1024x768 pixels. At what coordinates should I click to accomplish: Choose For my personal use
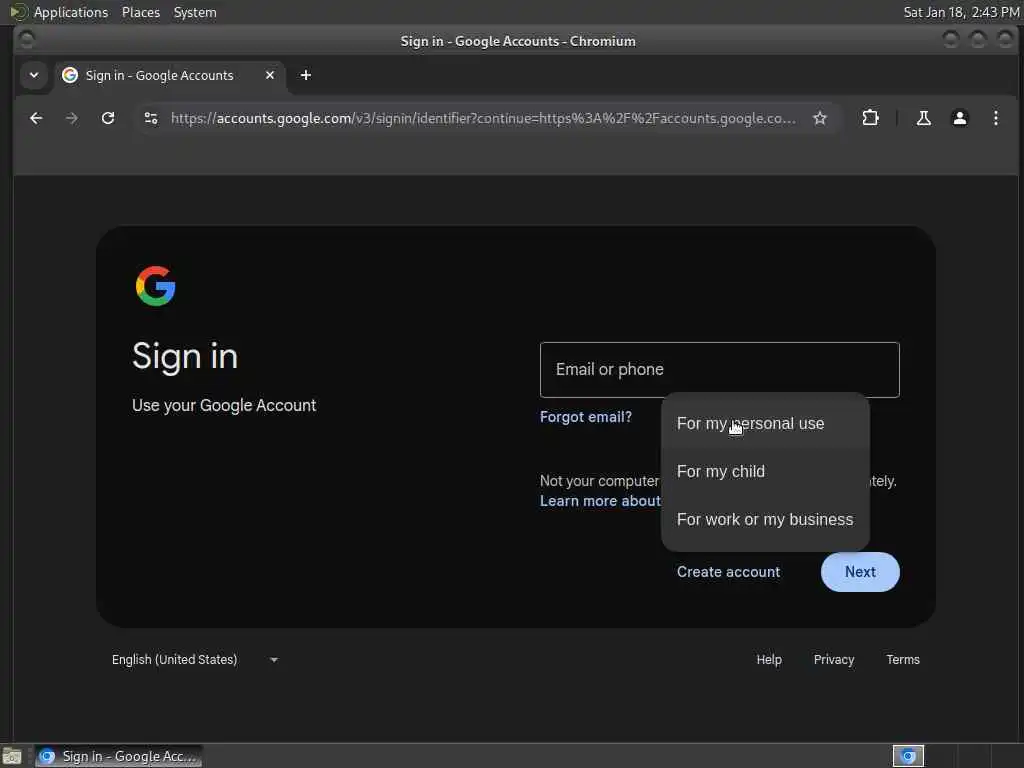click(765, 423)
